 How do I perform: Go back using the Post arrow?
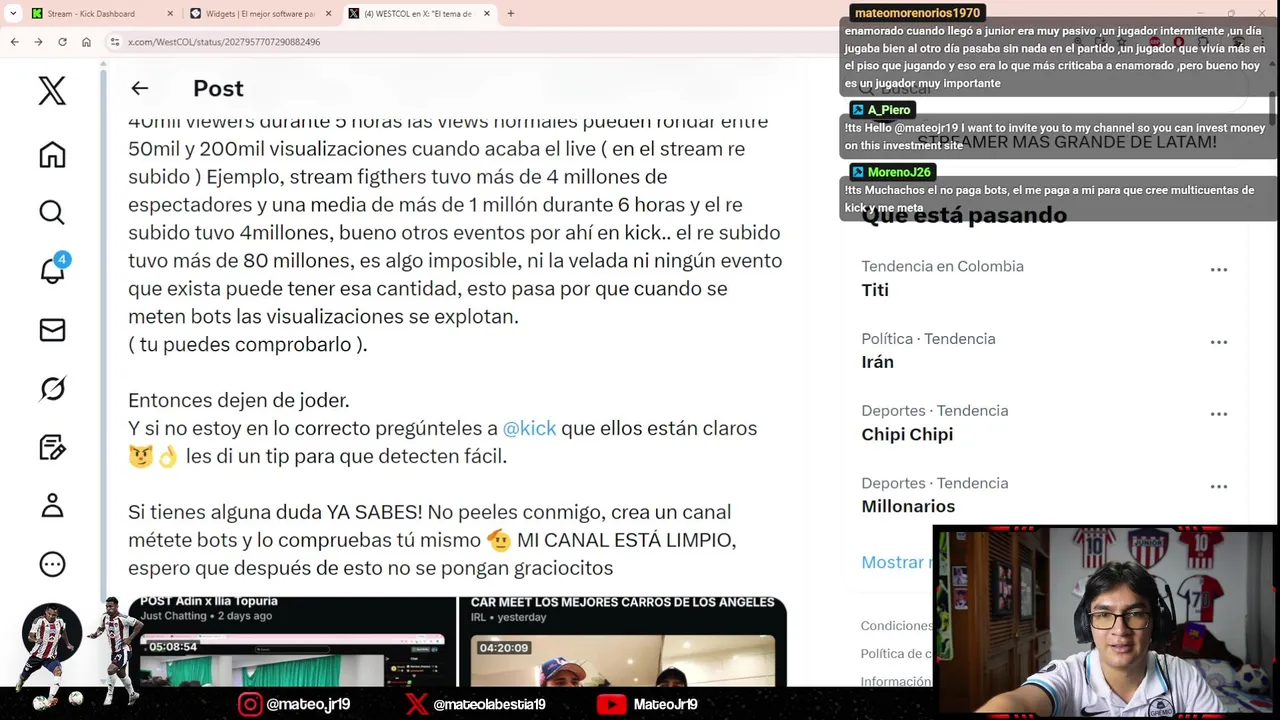pos(140,88)
